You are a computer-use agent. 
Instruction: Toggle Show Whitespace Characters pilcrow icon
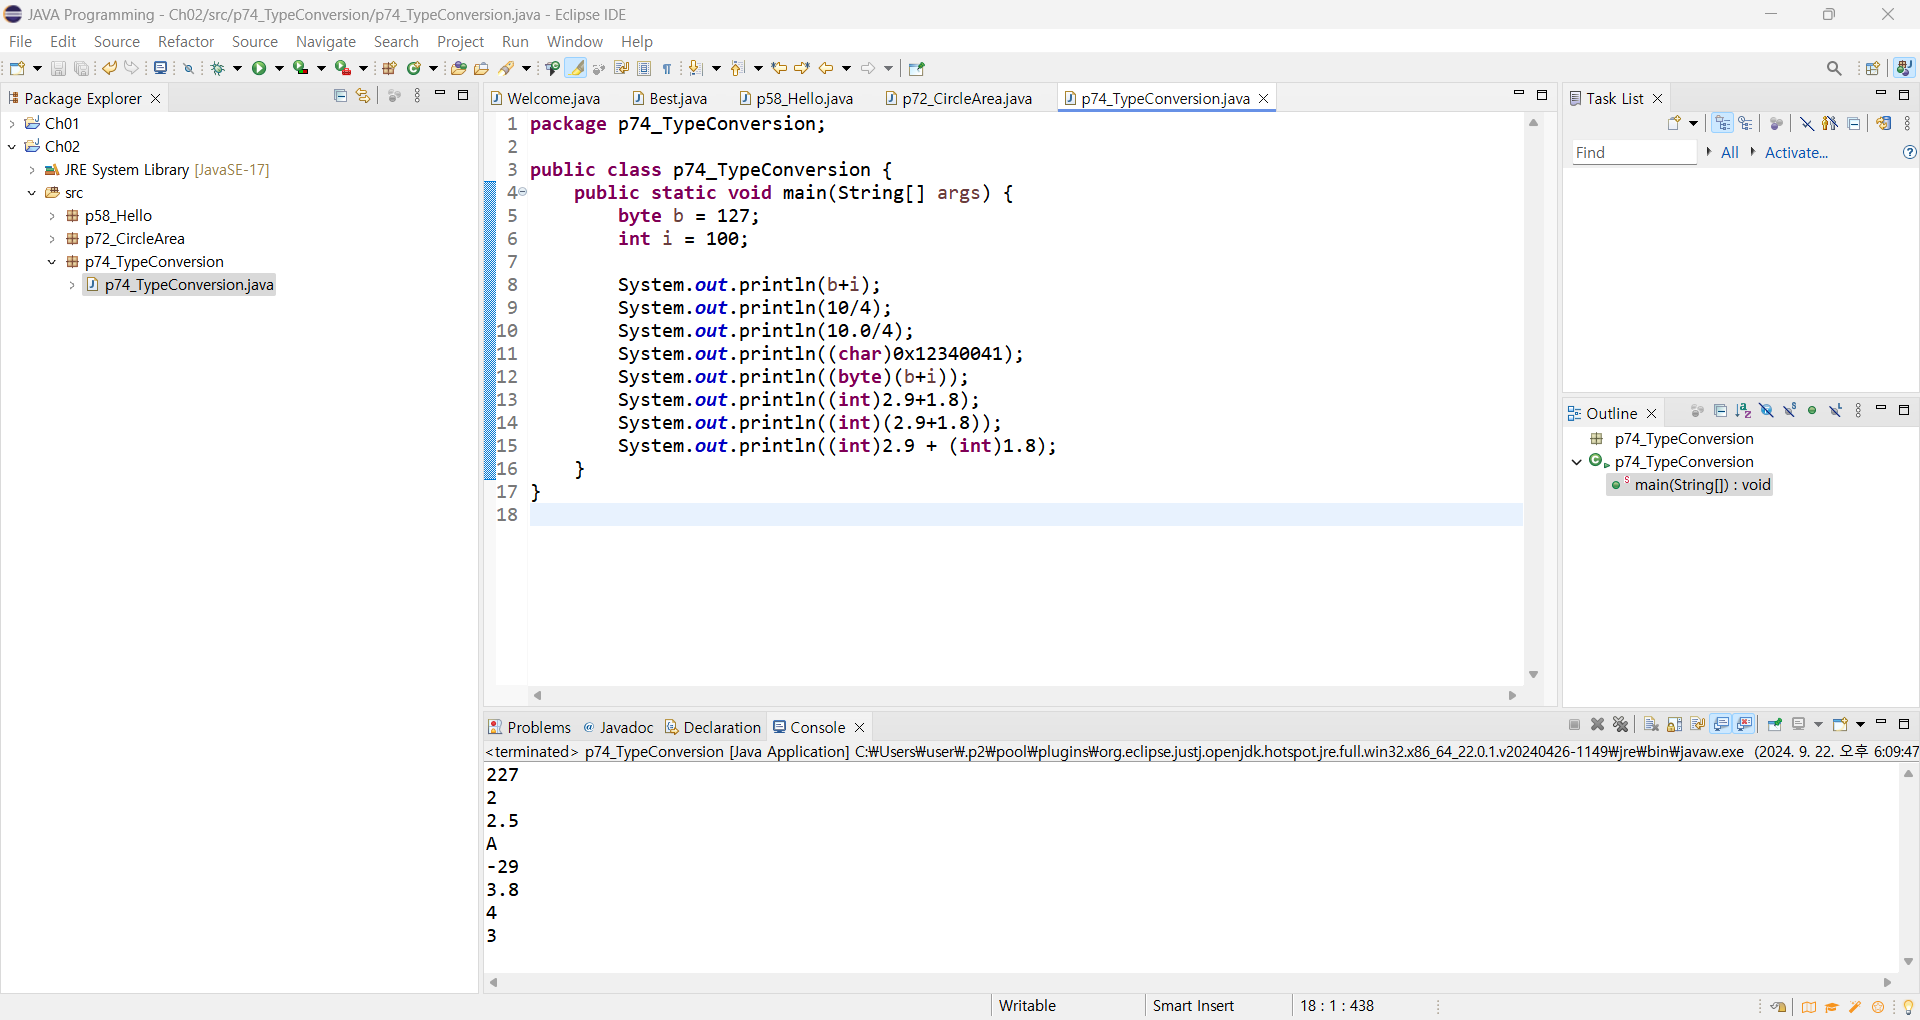667,68
